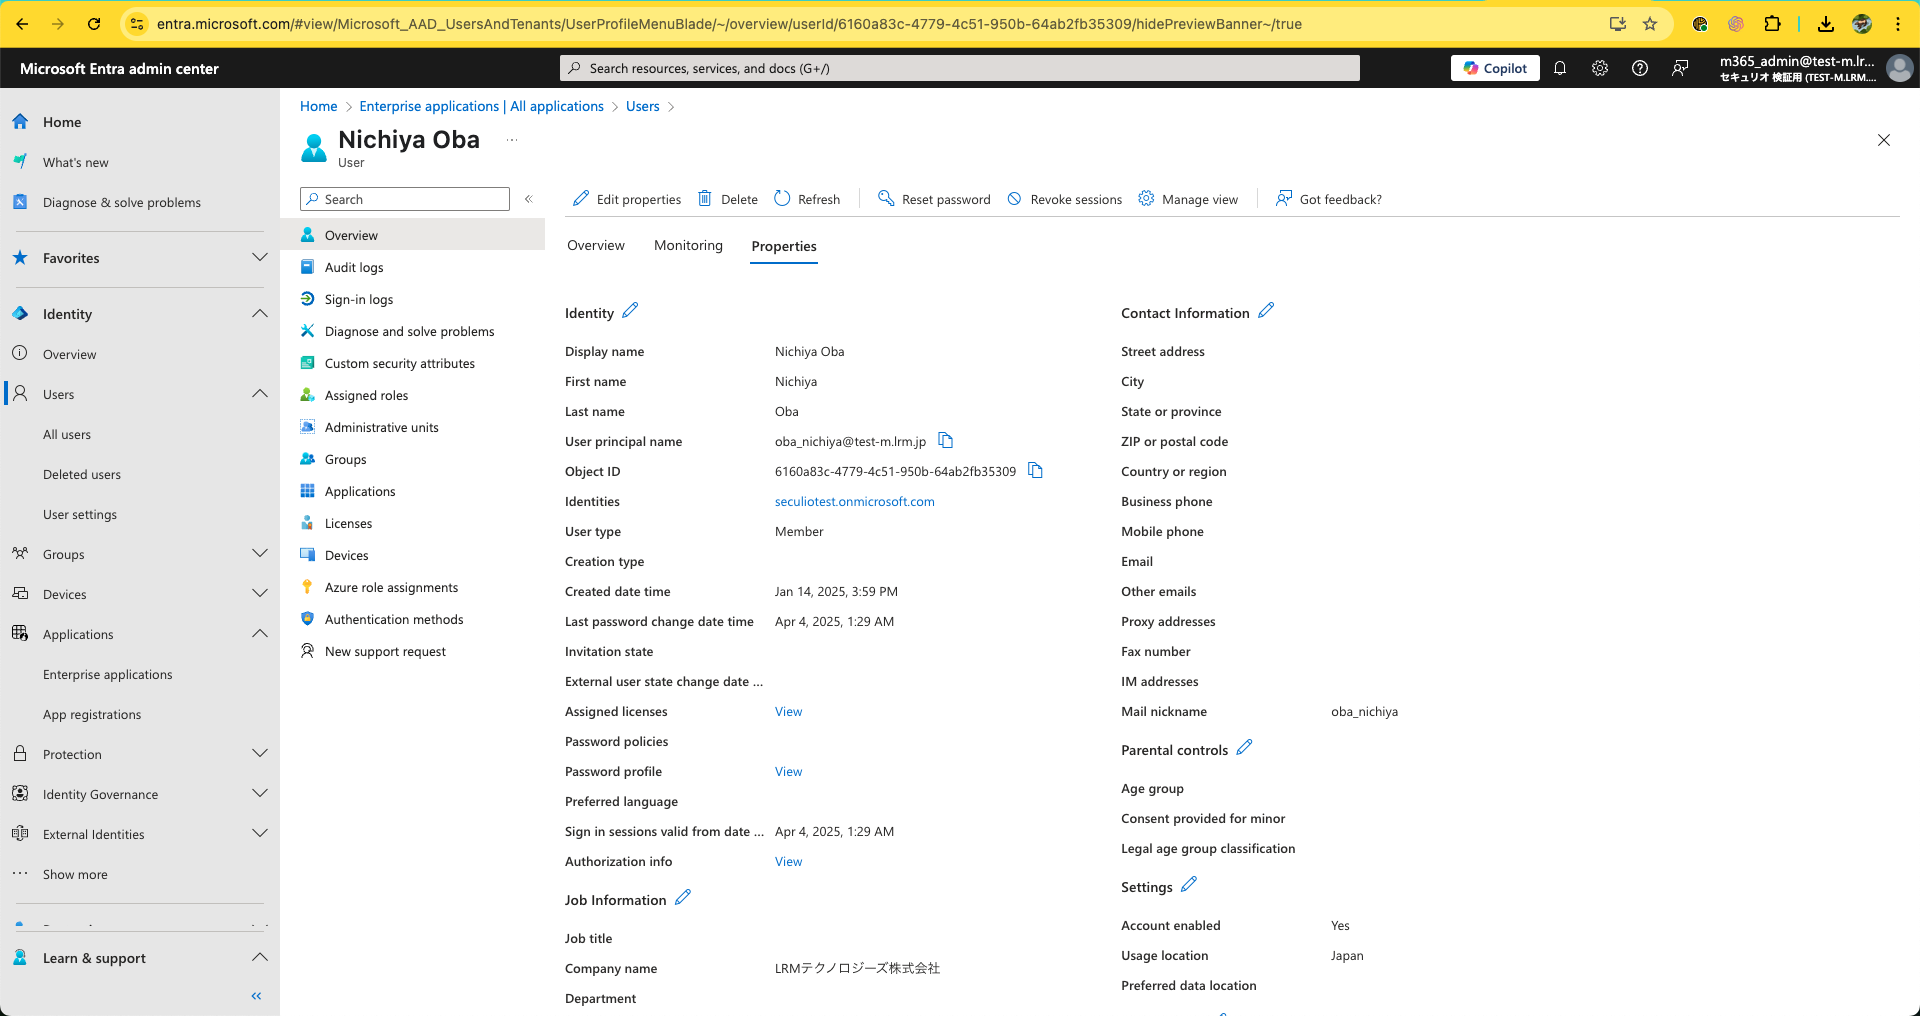This screenshot has width=1920, height=1016.
Task: Click the Edit properties pencil icon
Action: [581, 199]
